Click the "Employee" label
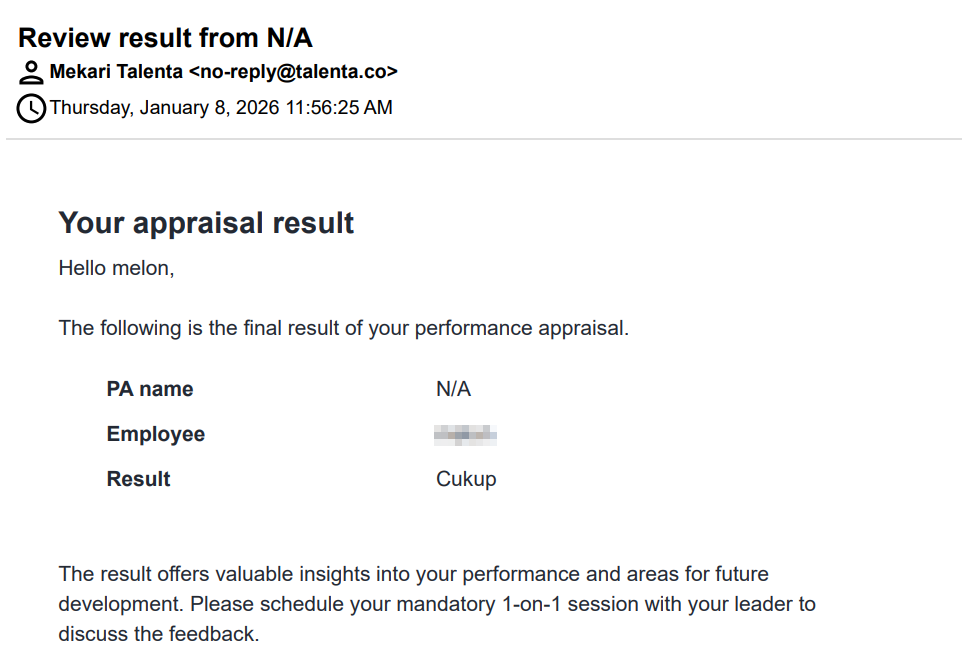This screenshot has width=962, height=666. (156, 434)
